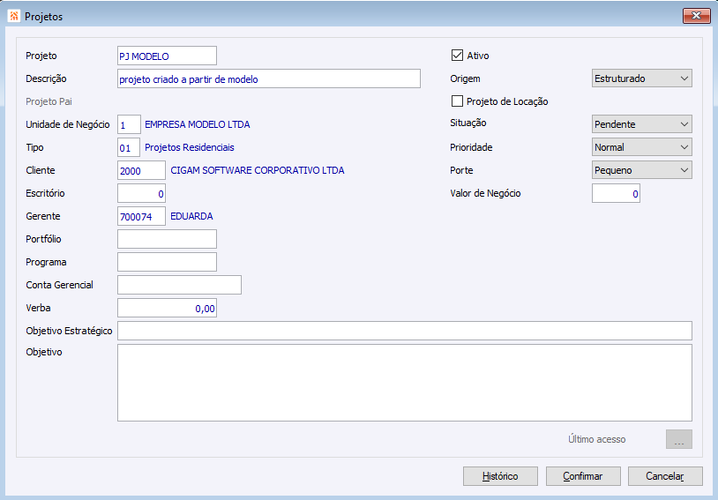Click inside the Objetivo text area
Viewport: 718px width, 500px height.
tap(404, 383)
